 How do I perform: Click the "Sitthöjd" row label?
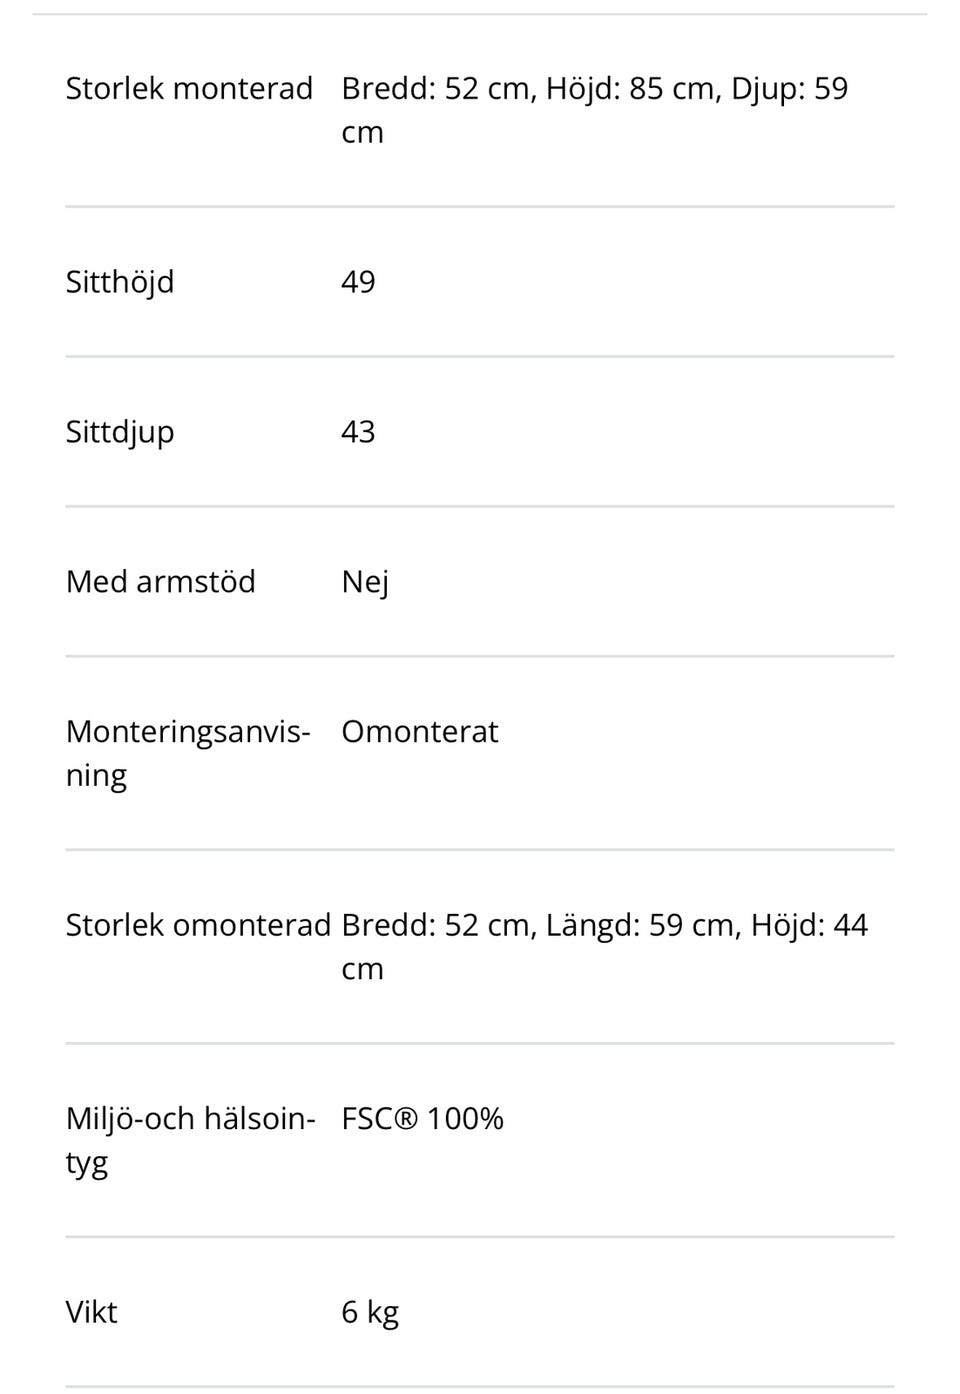(120, 281)
